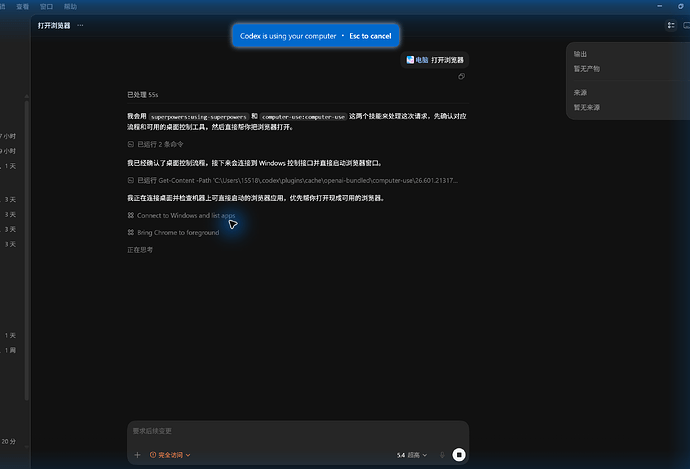Viewport: 690px width, 469px height.
Task: Minimize the Codex window
Action: 659,6
